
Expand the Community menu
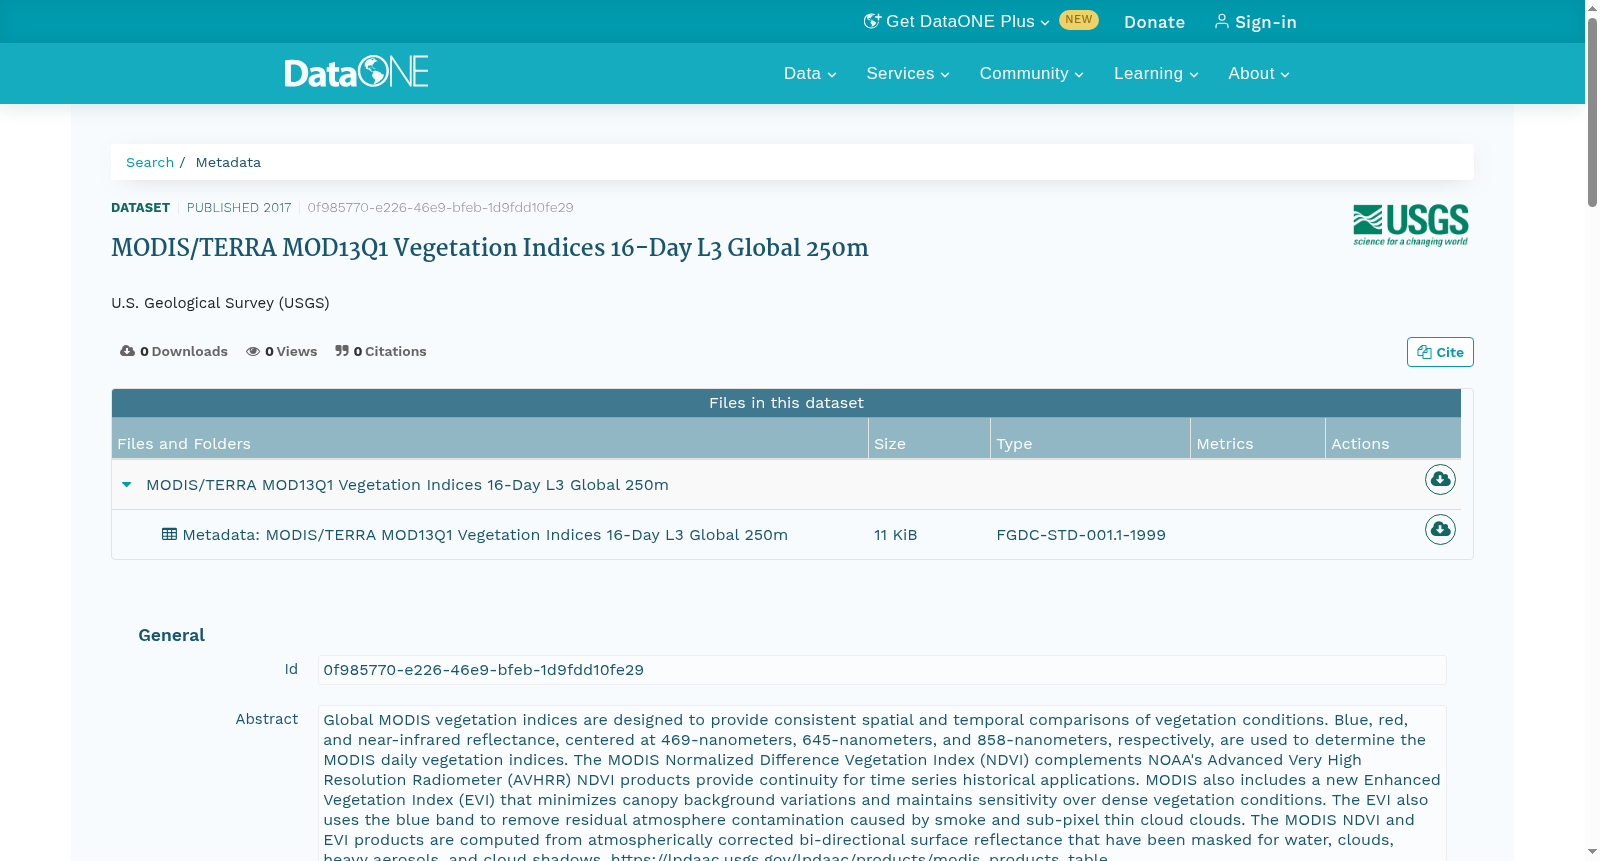1031,74
